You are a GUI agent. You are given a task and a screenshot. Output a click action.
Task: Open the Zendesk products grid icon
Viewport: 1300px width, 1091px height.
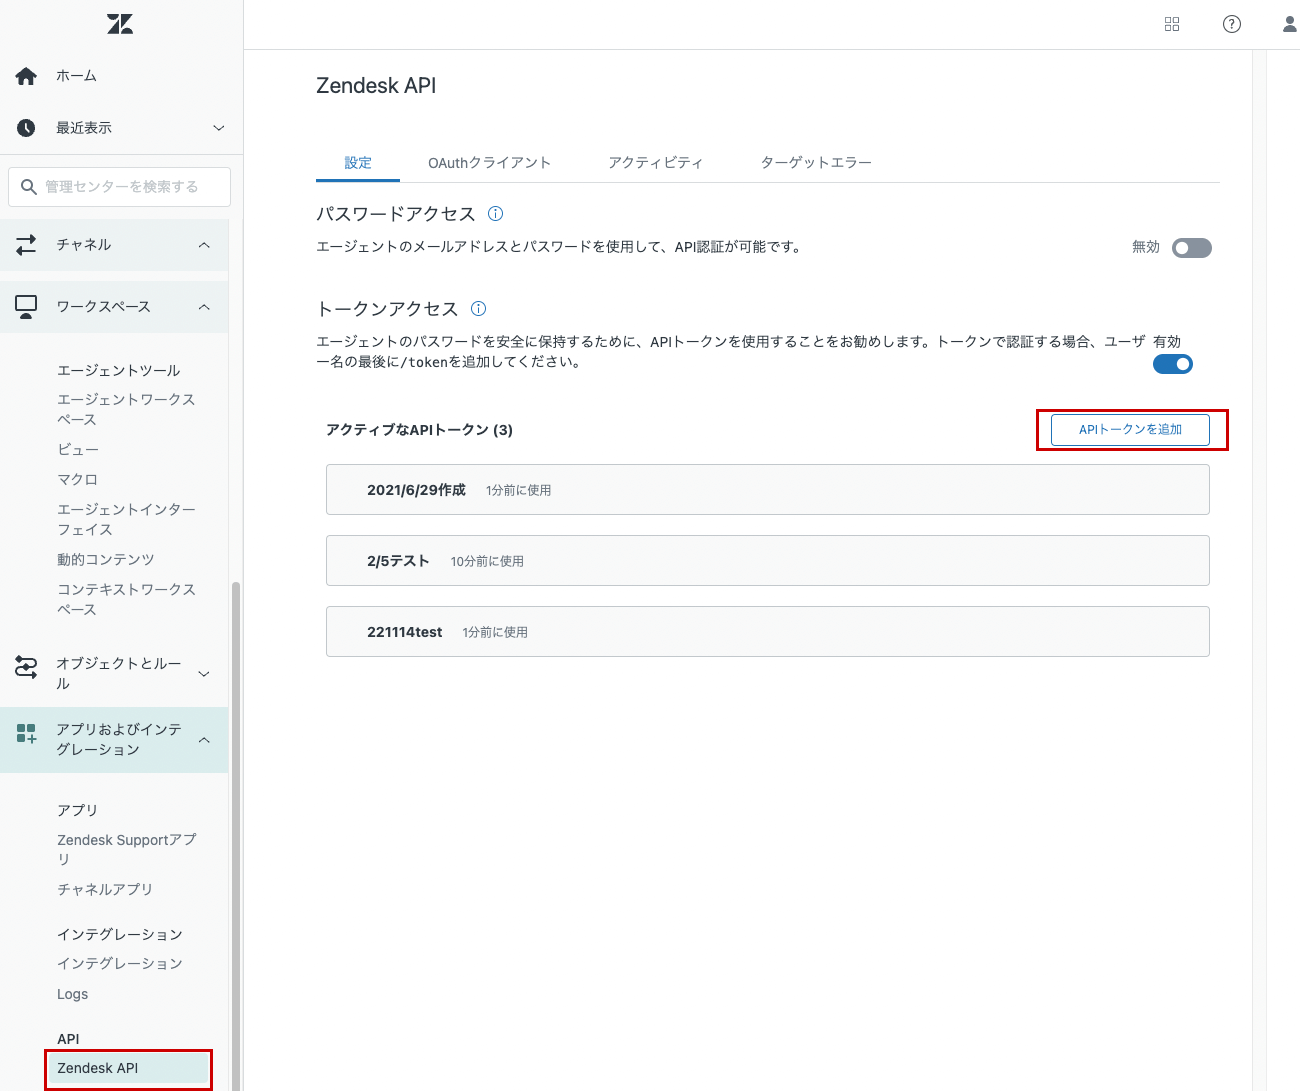(x=1172, y=24)
